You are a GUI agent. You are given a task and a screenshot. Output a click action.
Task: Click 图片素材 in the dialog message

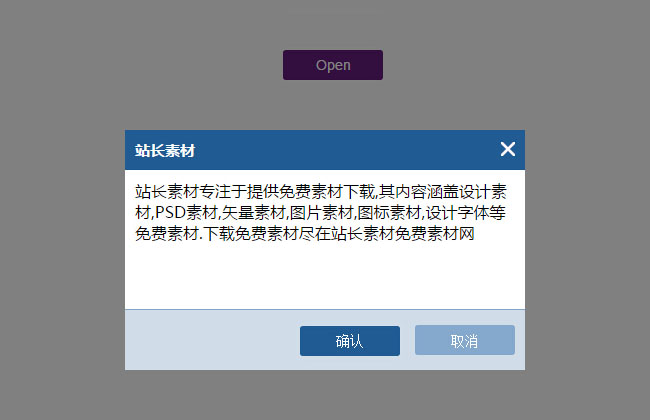[321, 213]
